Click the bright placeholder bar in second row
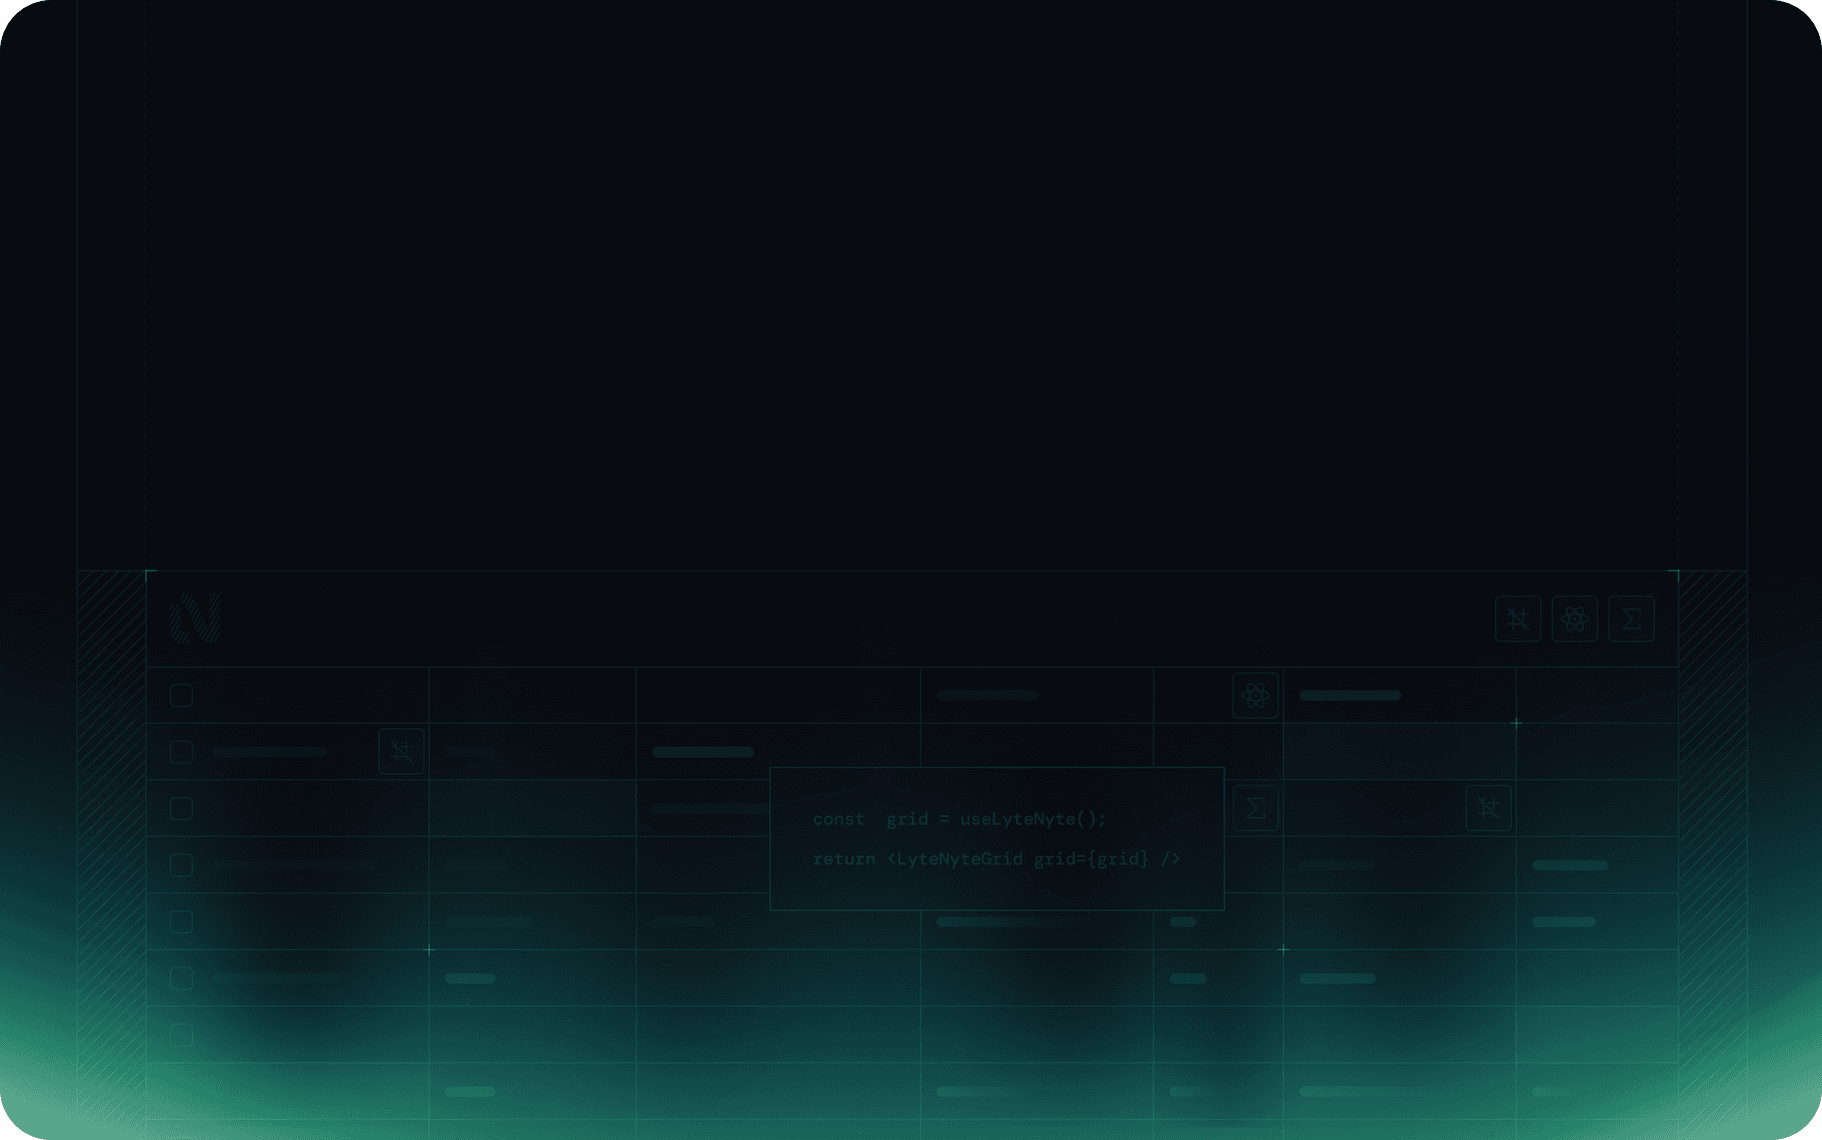 703,752
